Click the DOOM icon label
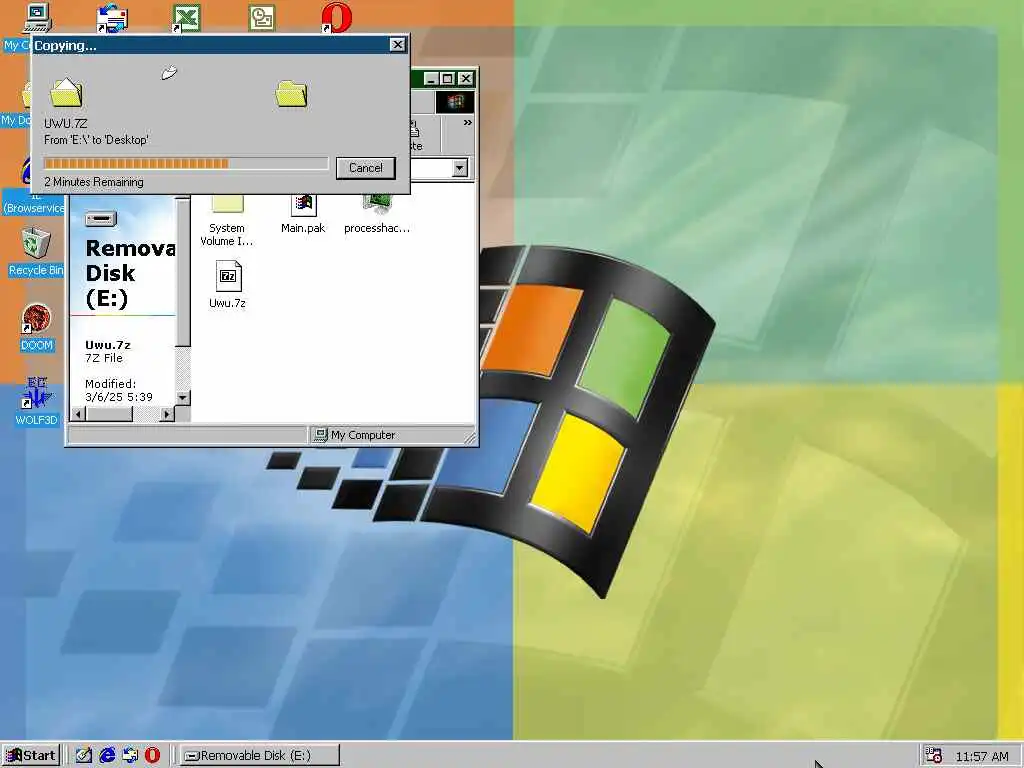The height and width of the screenshot is (768, 1024). click(37, 345)
